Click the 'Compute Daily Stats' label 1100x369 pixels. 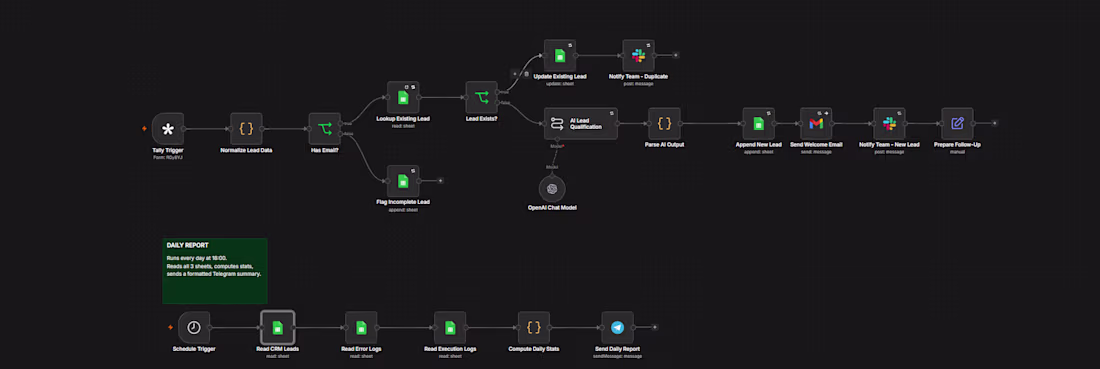pos(534,349)
